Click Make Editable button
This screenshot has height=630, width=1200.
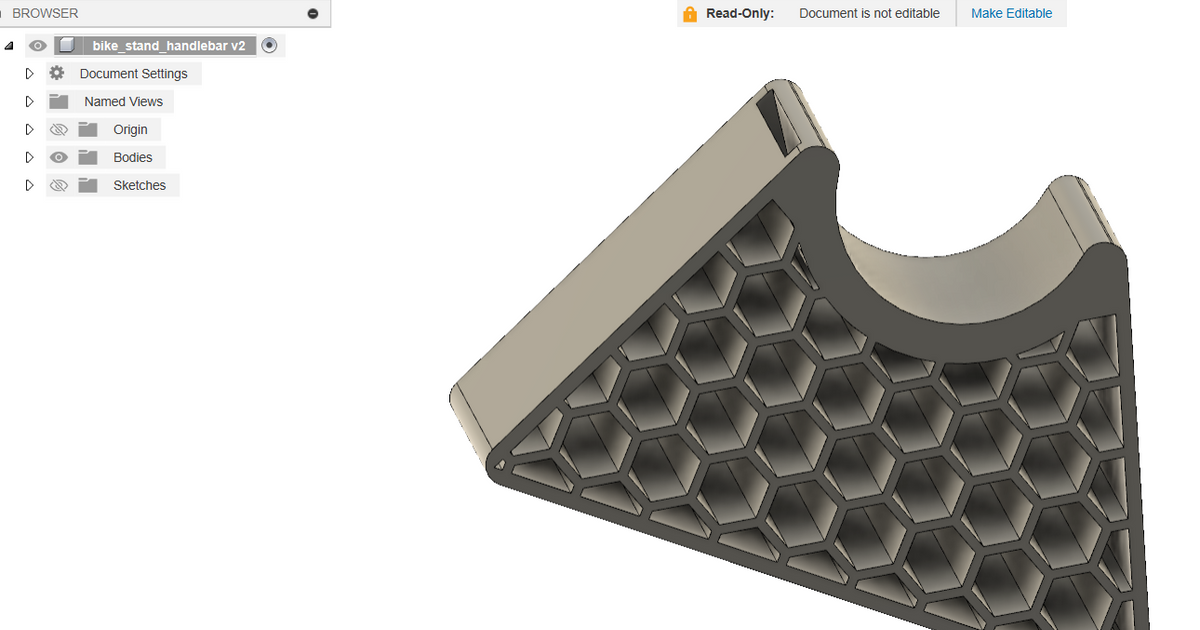[x=1011, y=14]
